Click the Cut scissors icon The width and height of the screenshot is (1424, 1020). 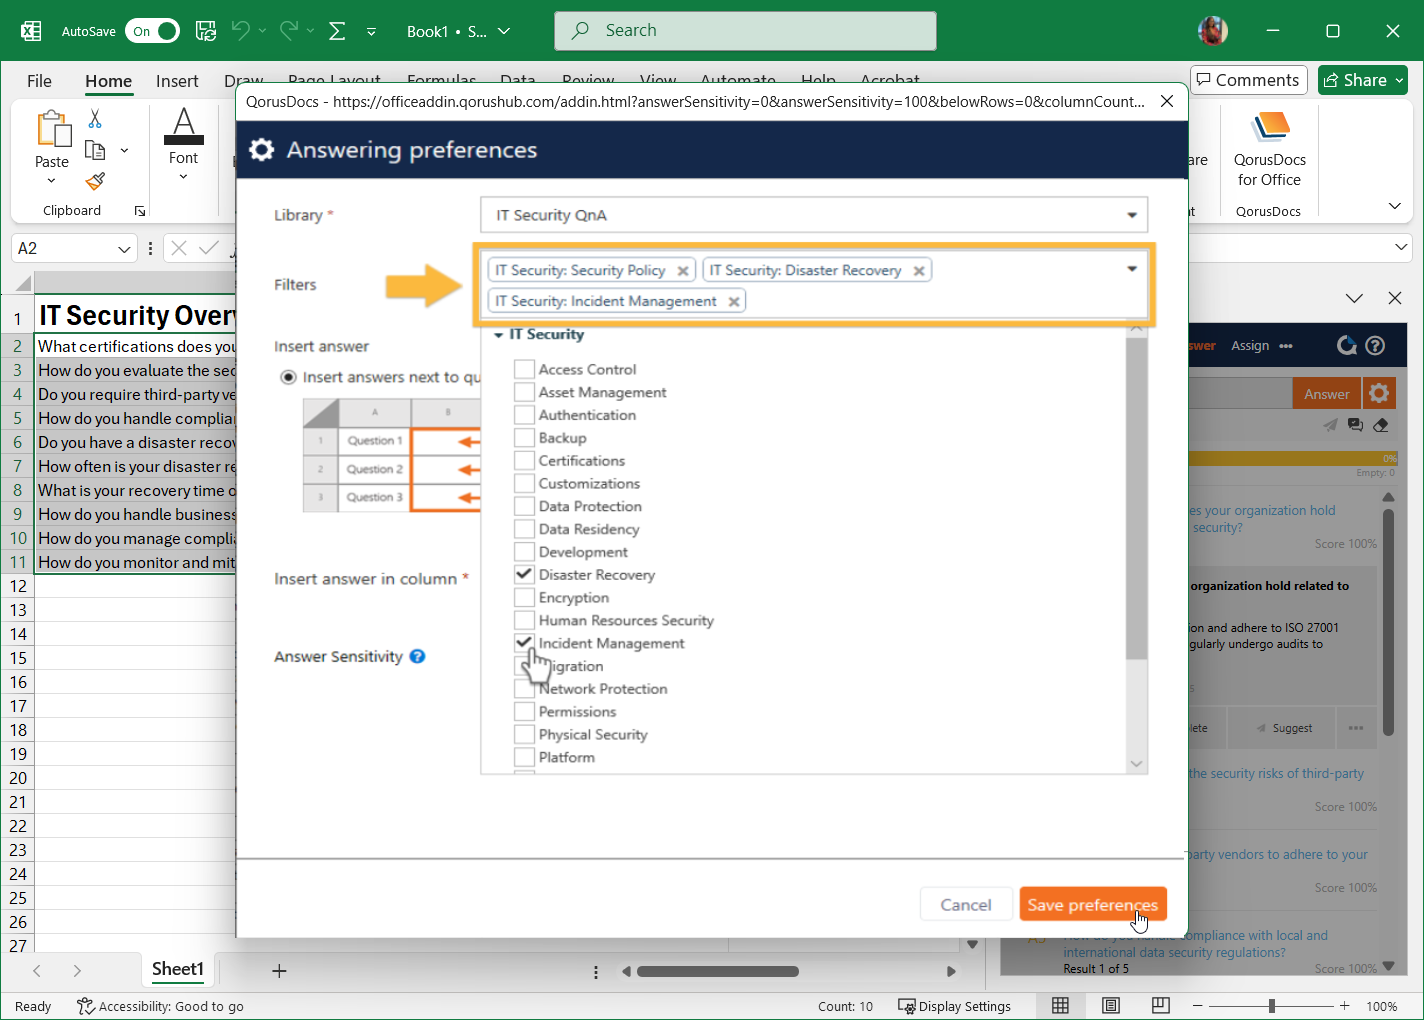click(95, 119)
